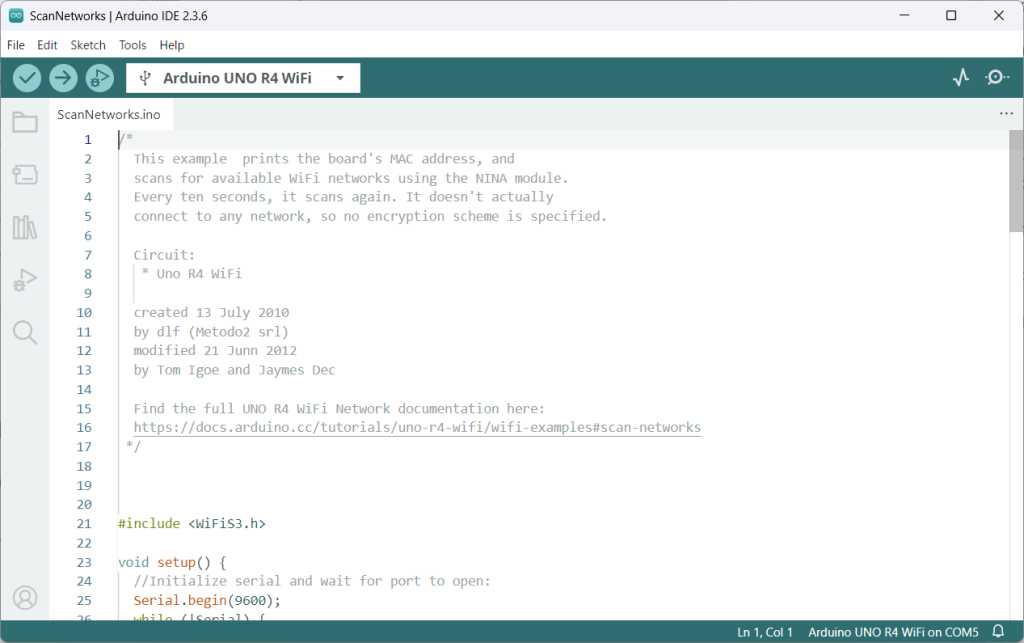Open the Sketchbook folder panel

[25, 123]
